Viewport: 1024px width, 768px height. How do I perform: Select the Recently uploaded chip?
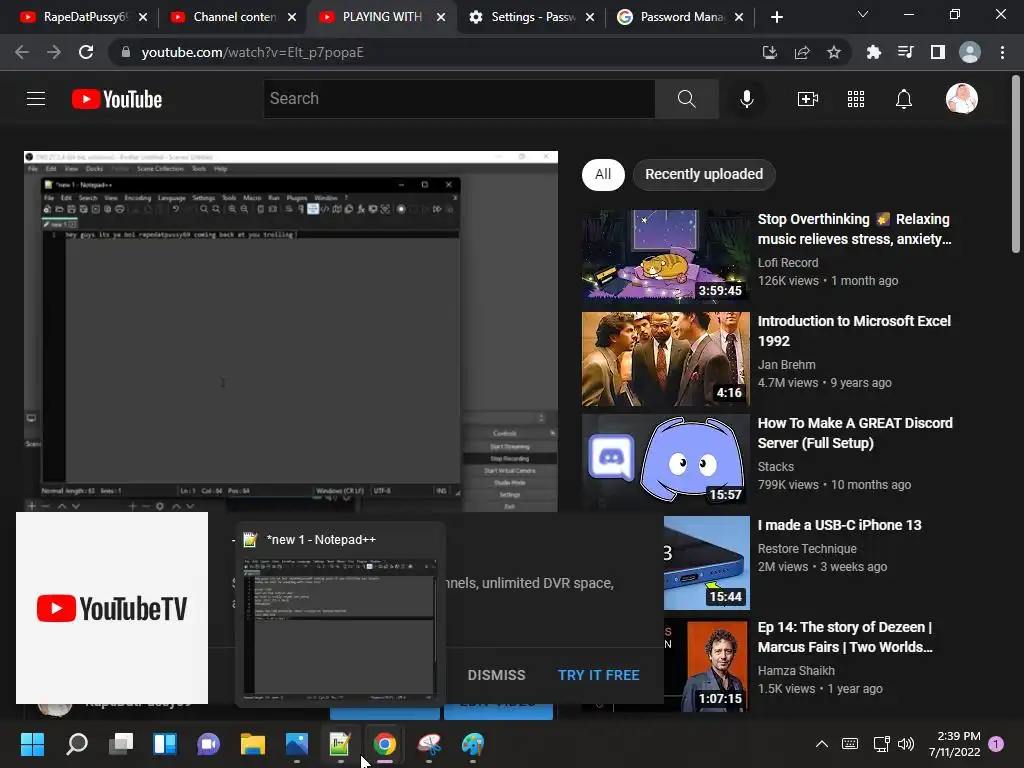tap(704, 174)
